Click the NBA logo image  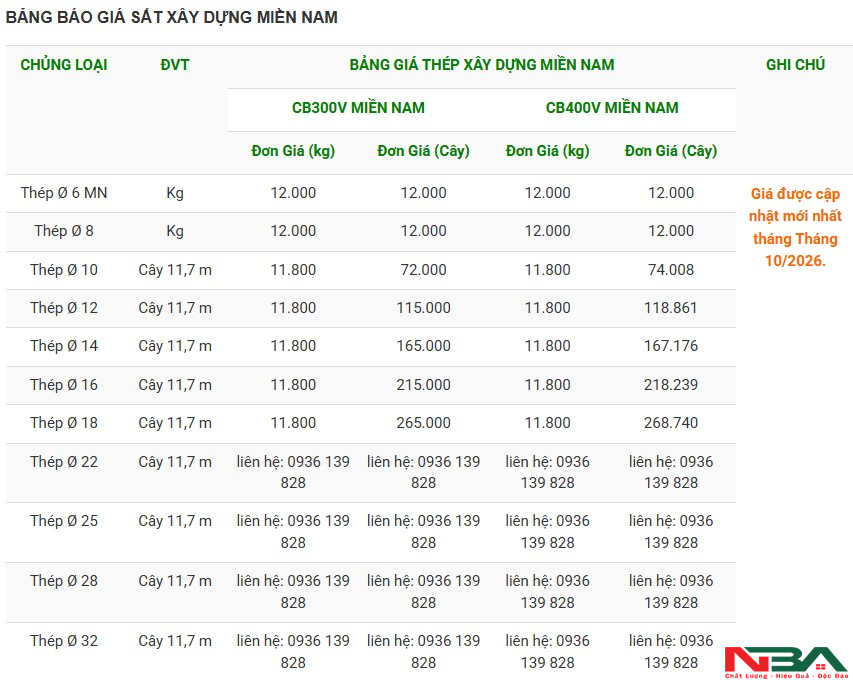786,662
